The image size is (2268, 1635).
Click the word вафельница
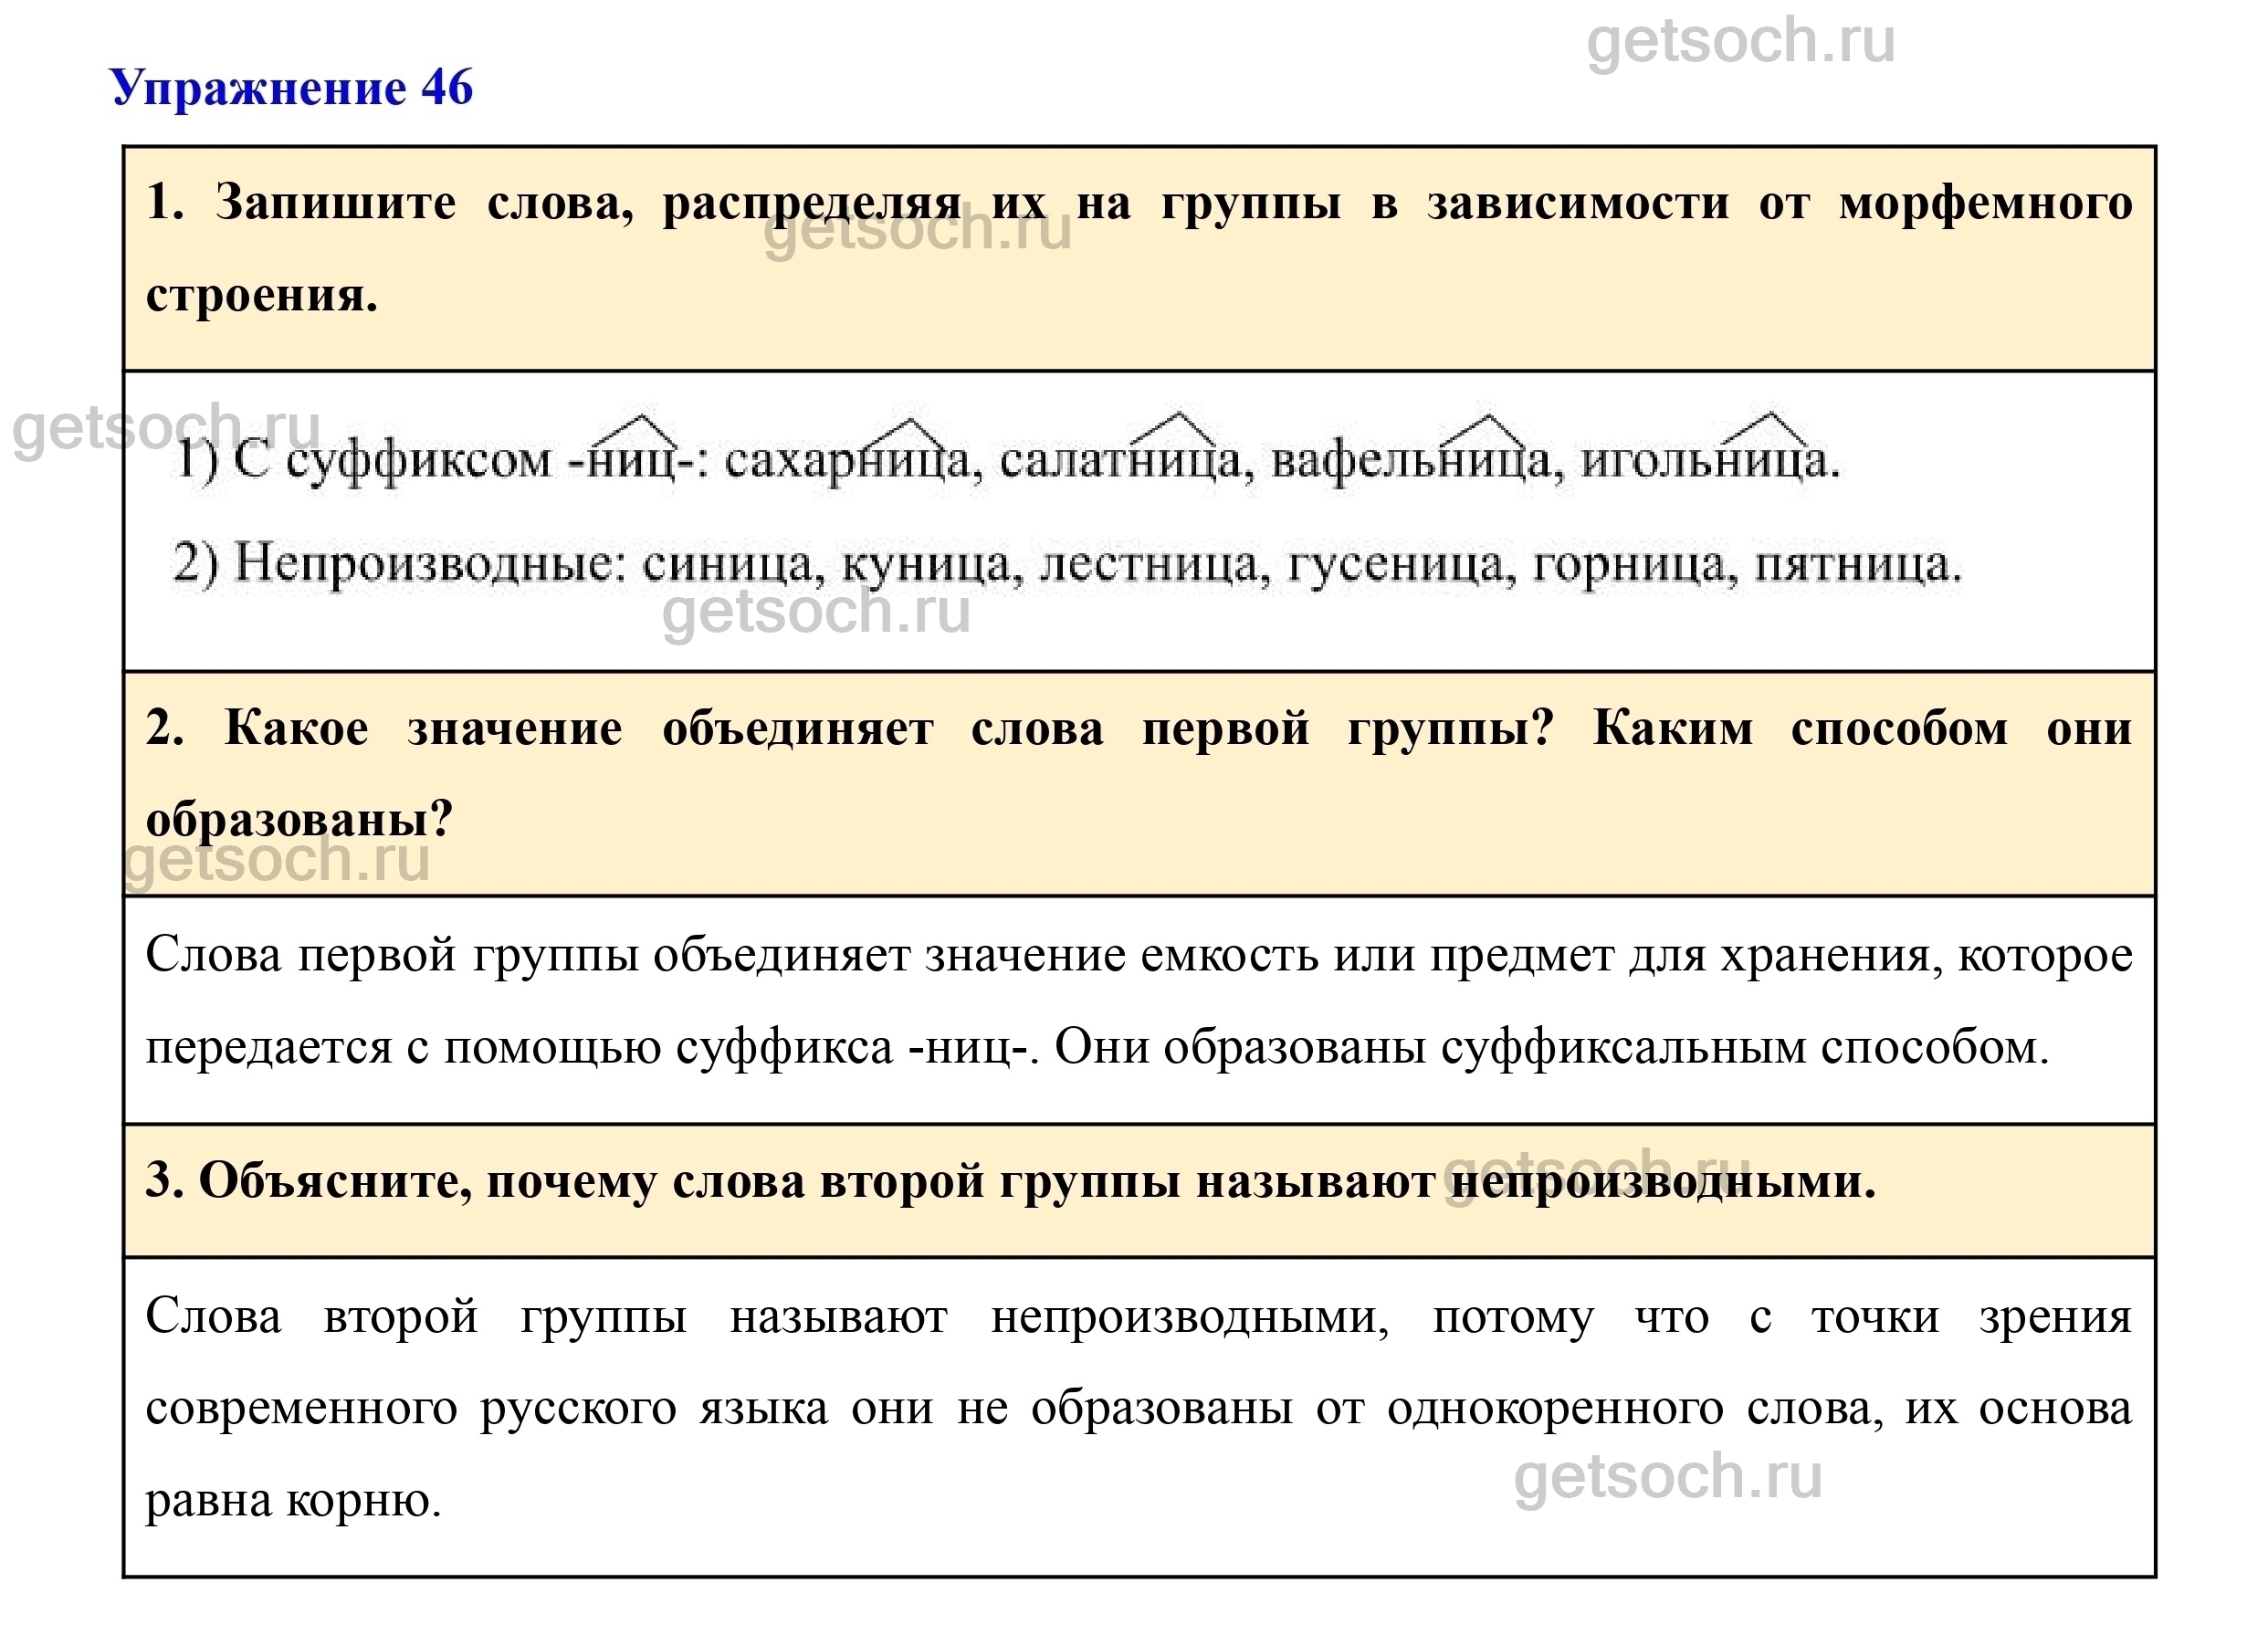tap(1411, 461)
